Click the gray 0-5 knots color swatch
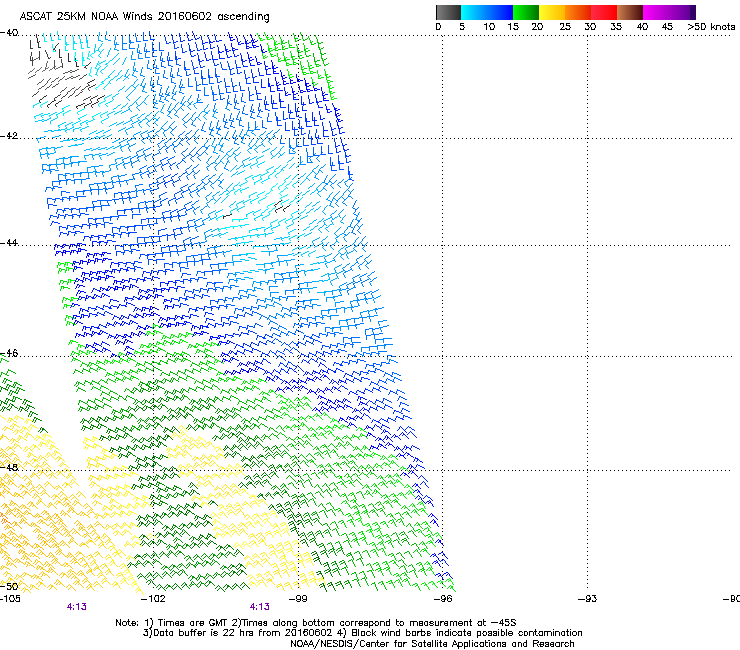 [448, 12]
